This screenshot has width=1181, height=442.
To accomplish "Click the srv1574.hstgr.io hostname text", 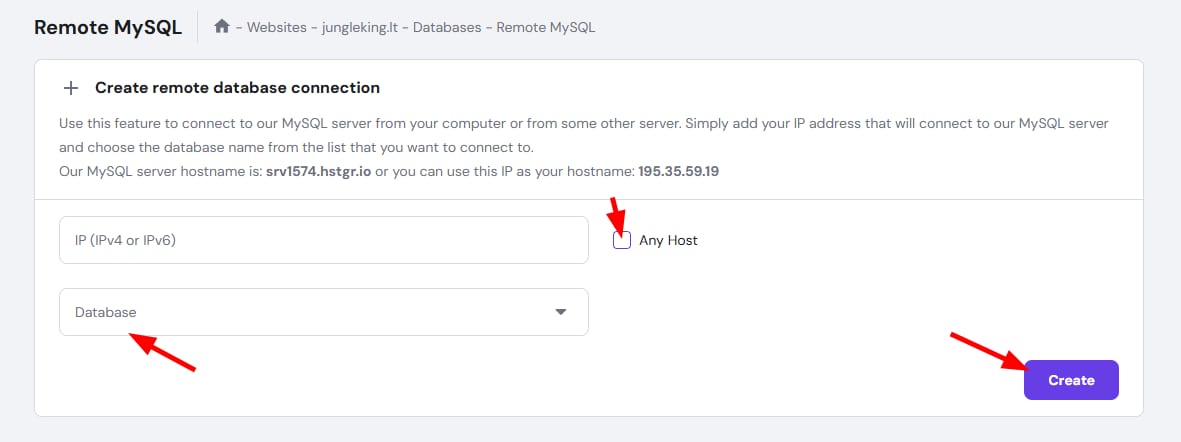I will [x=319, y=172].
